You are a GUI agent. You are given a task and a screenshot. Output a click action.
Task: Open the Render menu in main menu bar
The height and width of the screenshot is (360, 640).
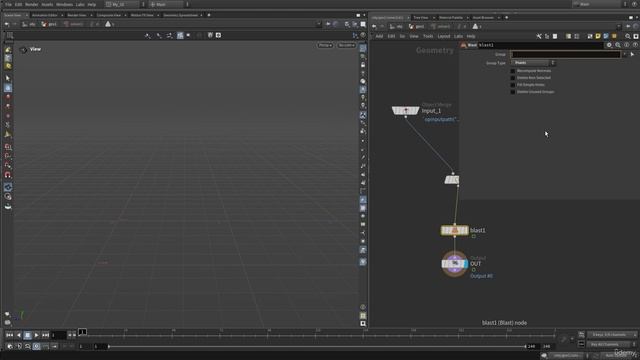(31, 4)
